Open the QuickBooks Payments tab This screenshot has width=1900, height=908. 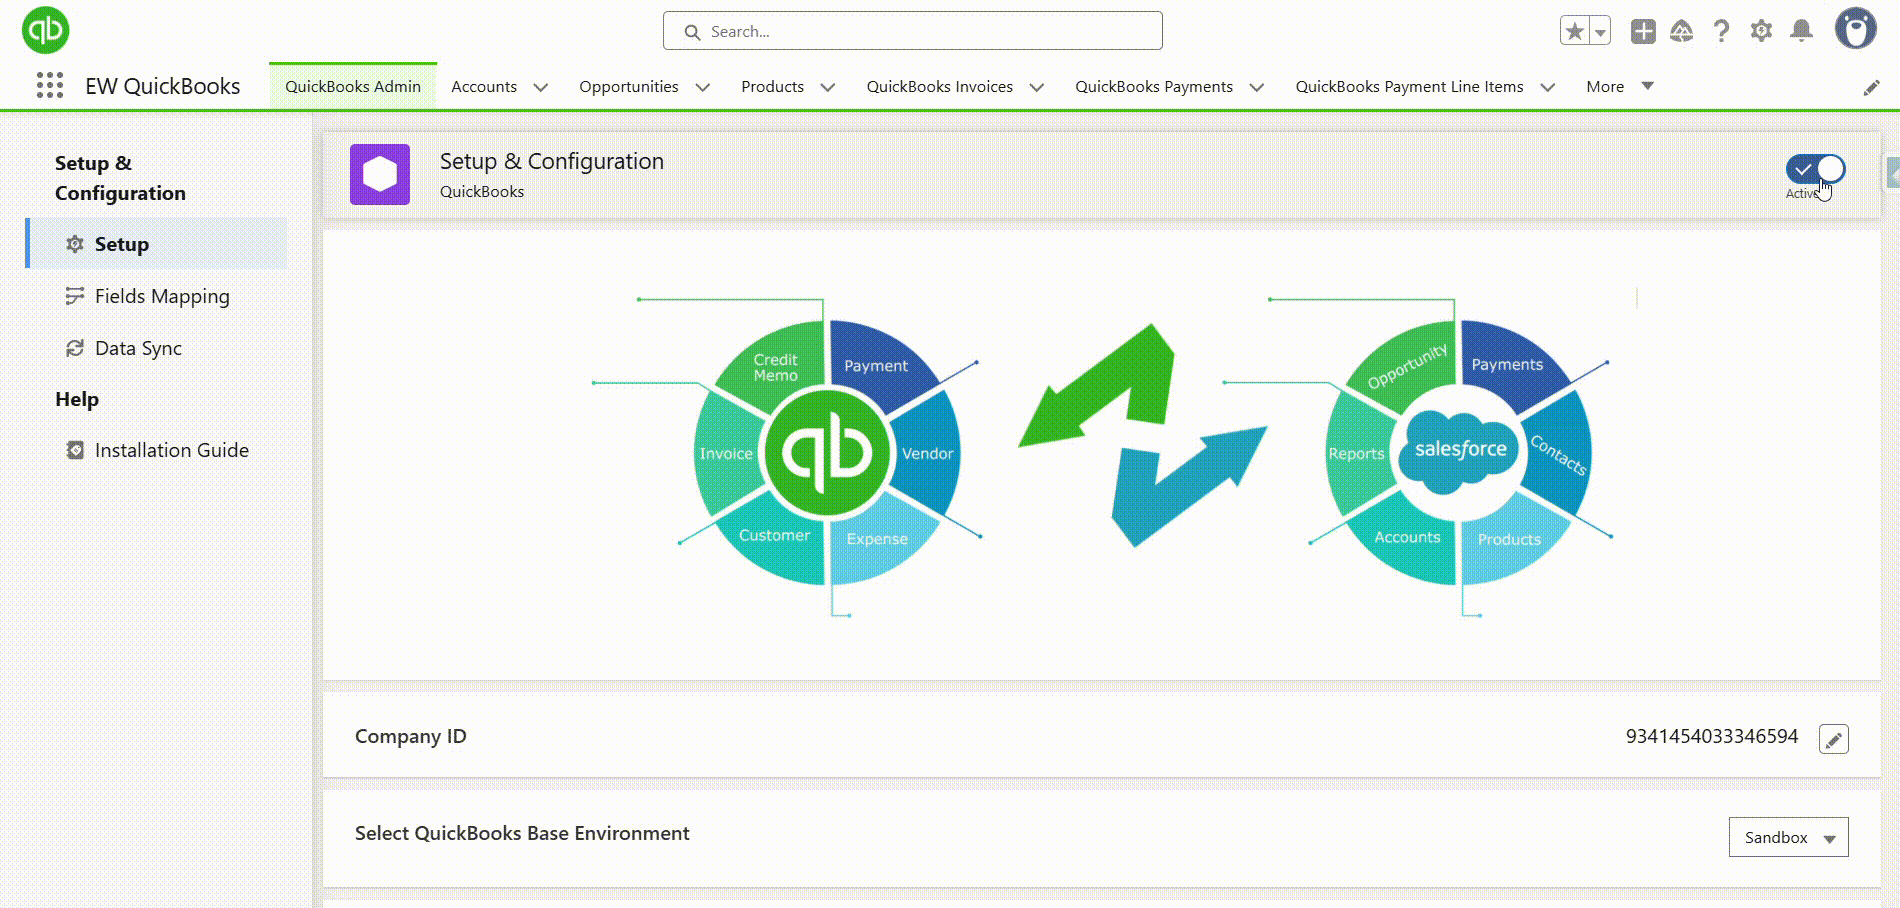point(1154,87)
